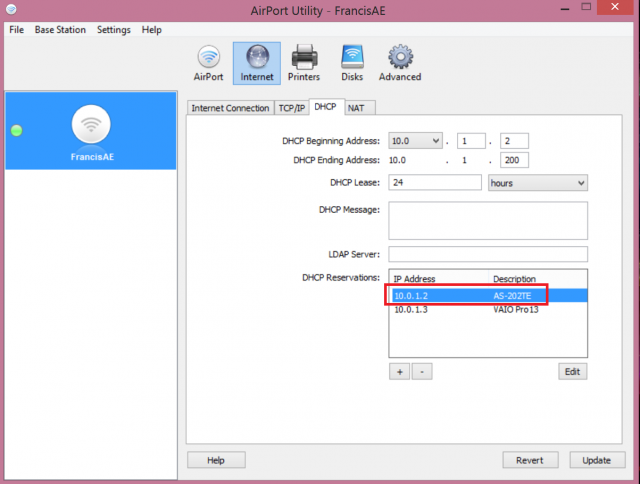Open the AirPort settings pane
This screenshot has height=484, width=640.
209,64
